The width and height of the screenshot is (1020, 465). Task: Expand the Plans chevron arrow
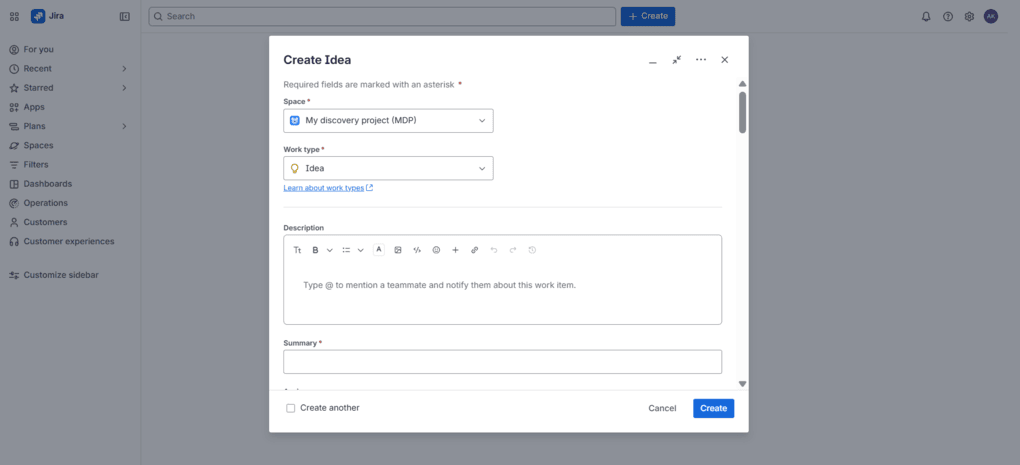click(124, 126)
